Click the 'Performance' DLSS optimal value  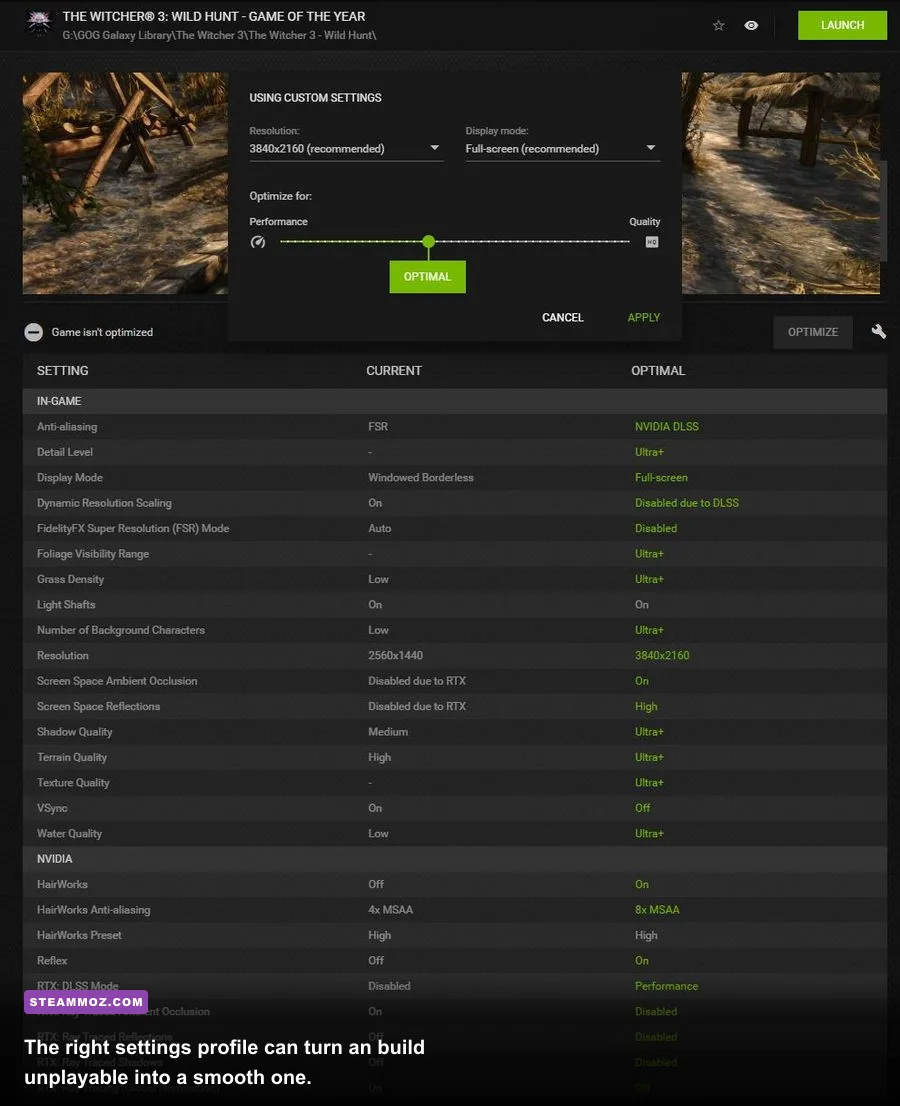pos(667,985)
